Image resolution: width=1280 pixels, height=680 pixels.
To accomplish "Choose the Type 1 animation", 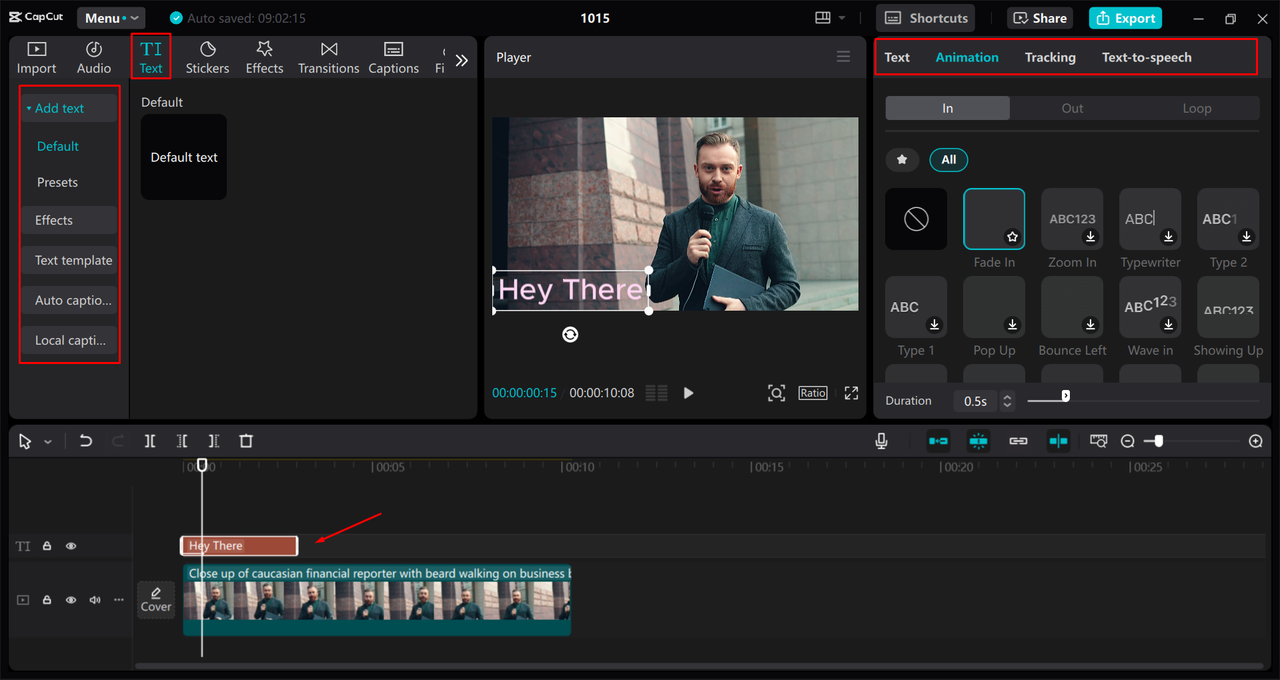I will (x=916, y=307).
